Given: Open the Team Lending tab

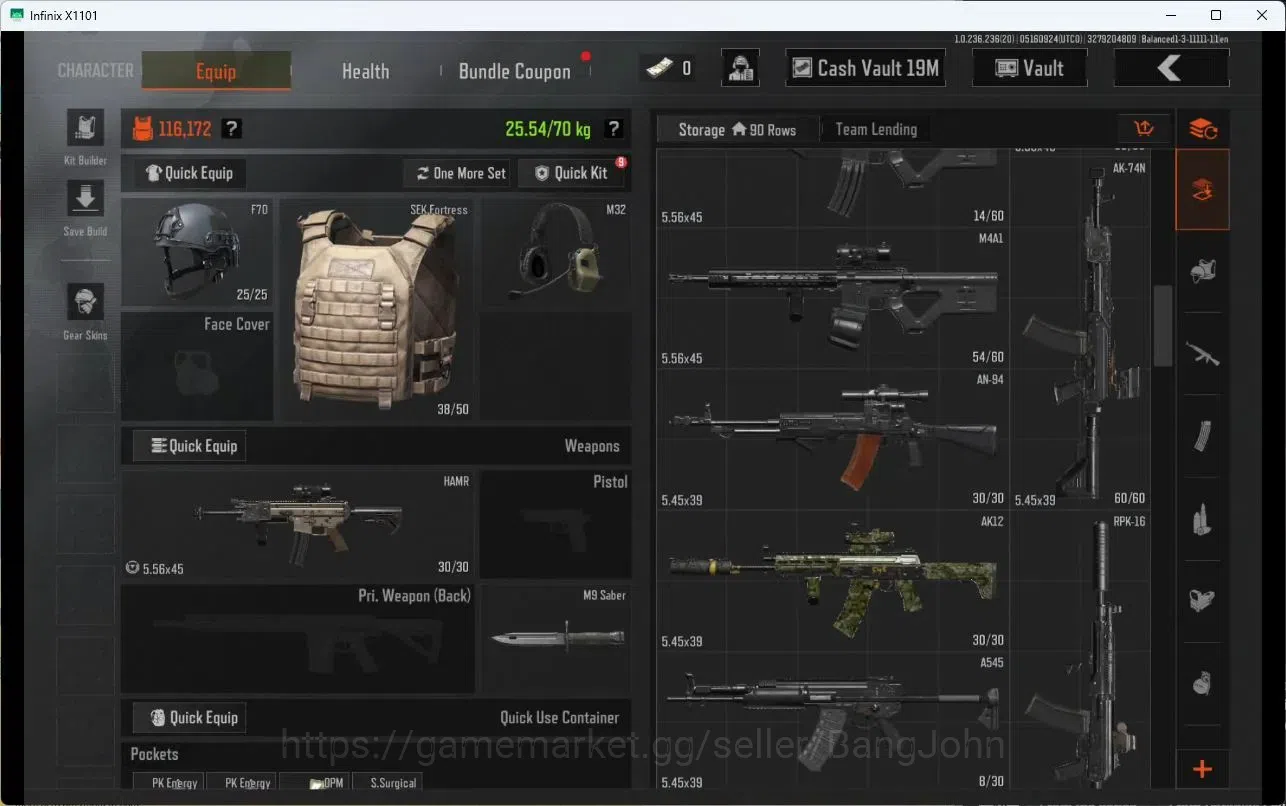Looking at the screenshot, I should tap(876, 129).
